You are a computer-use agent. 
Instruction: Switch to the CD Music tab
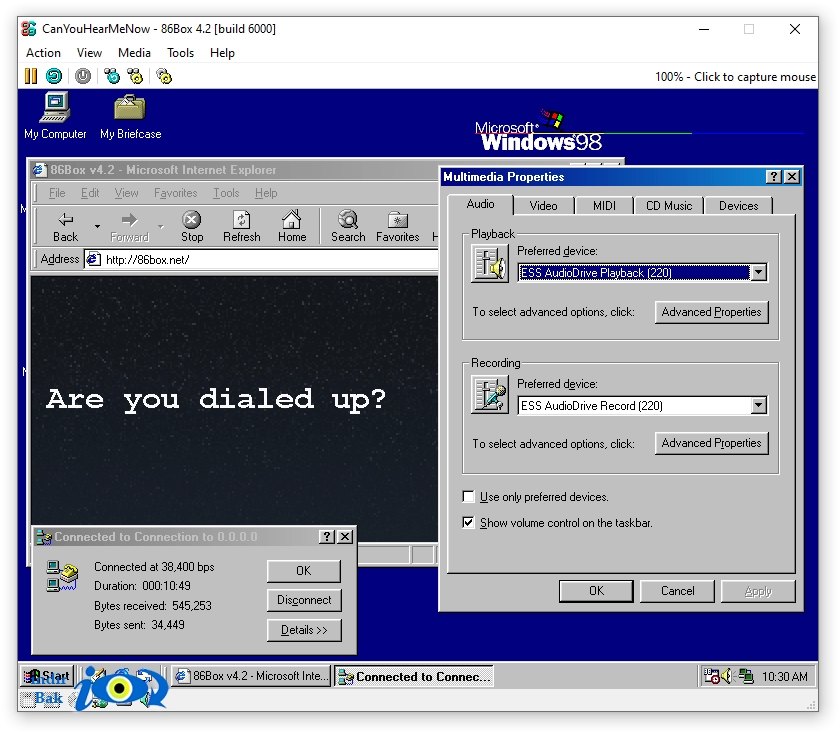click(x=669, y=206)
